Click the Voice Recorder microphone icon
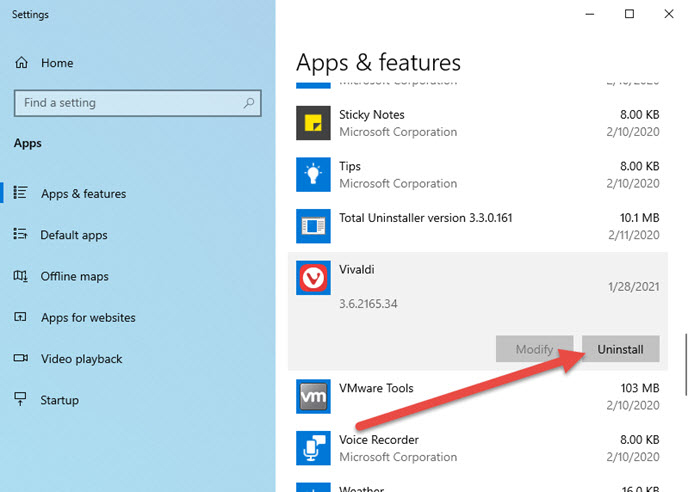This screenshot has height=492, width=688. point(313,448)
